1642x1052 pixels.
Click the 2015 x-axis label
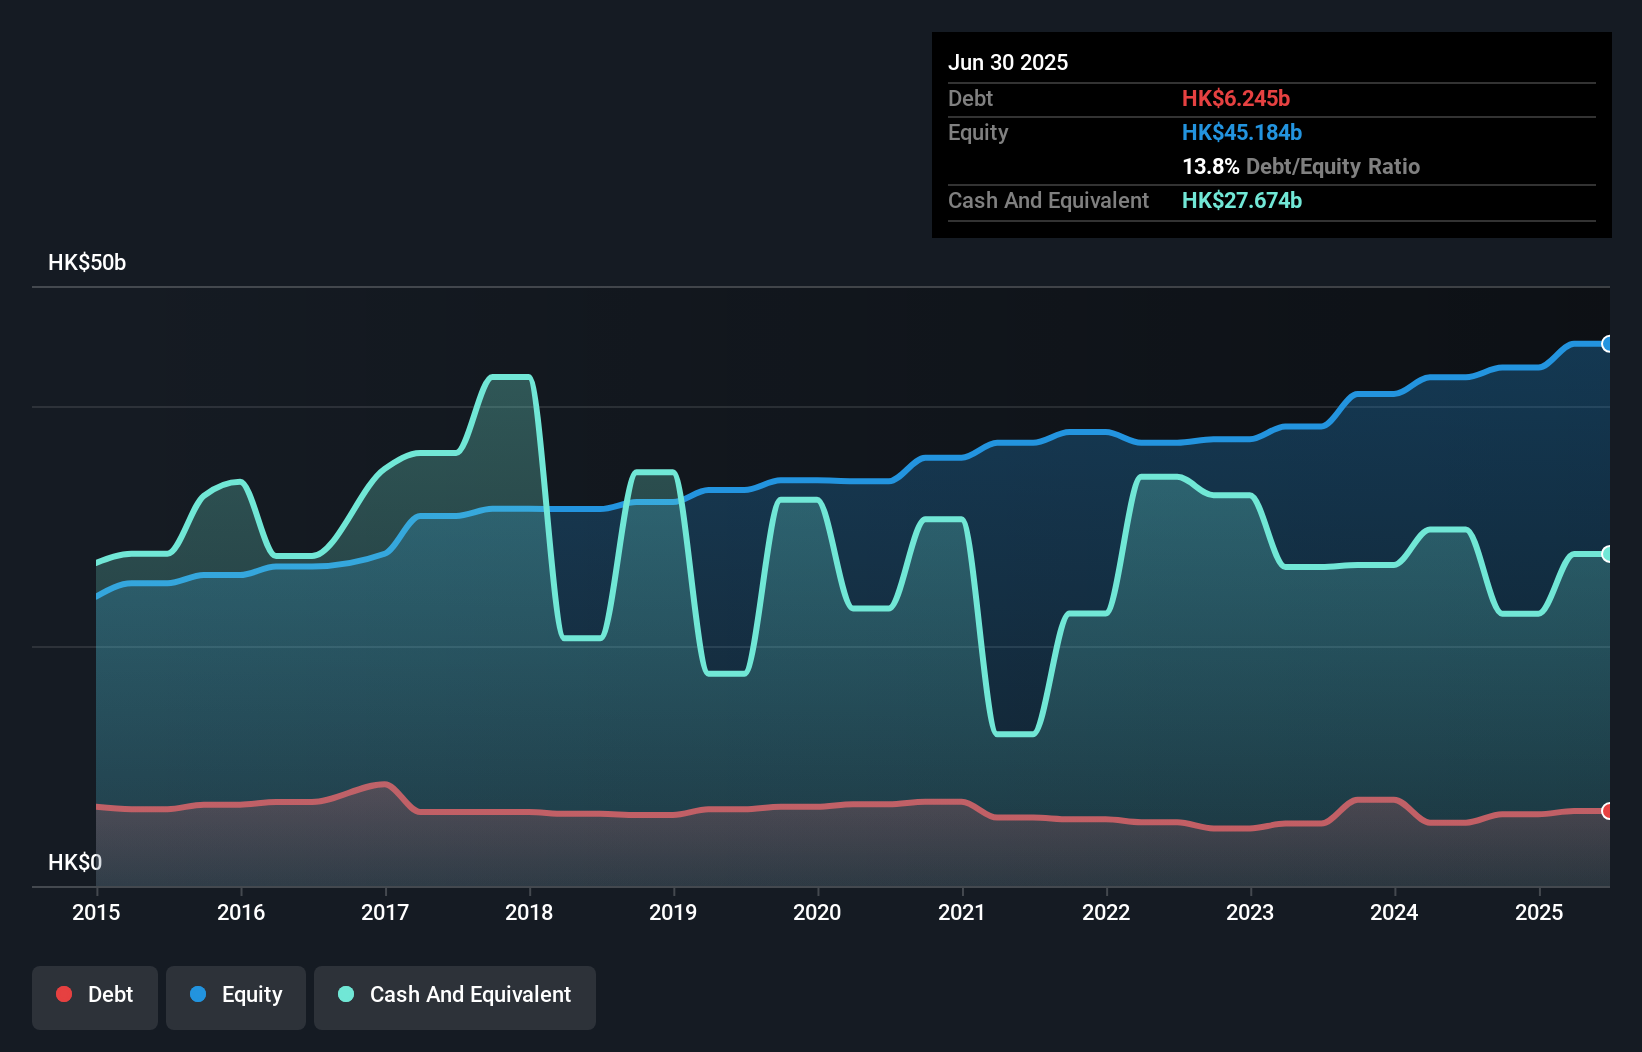tap(96, 912)
